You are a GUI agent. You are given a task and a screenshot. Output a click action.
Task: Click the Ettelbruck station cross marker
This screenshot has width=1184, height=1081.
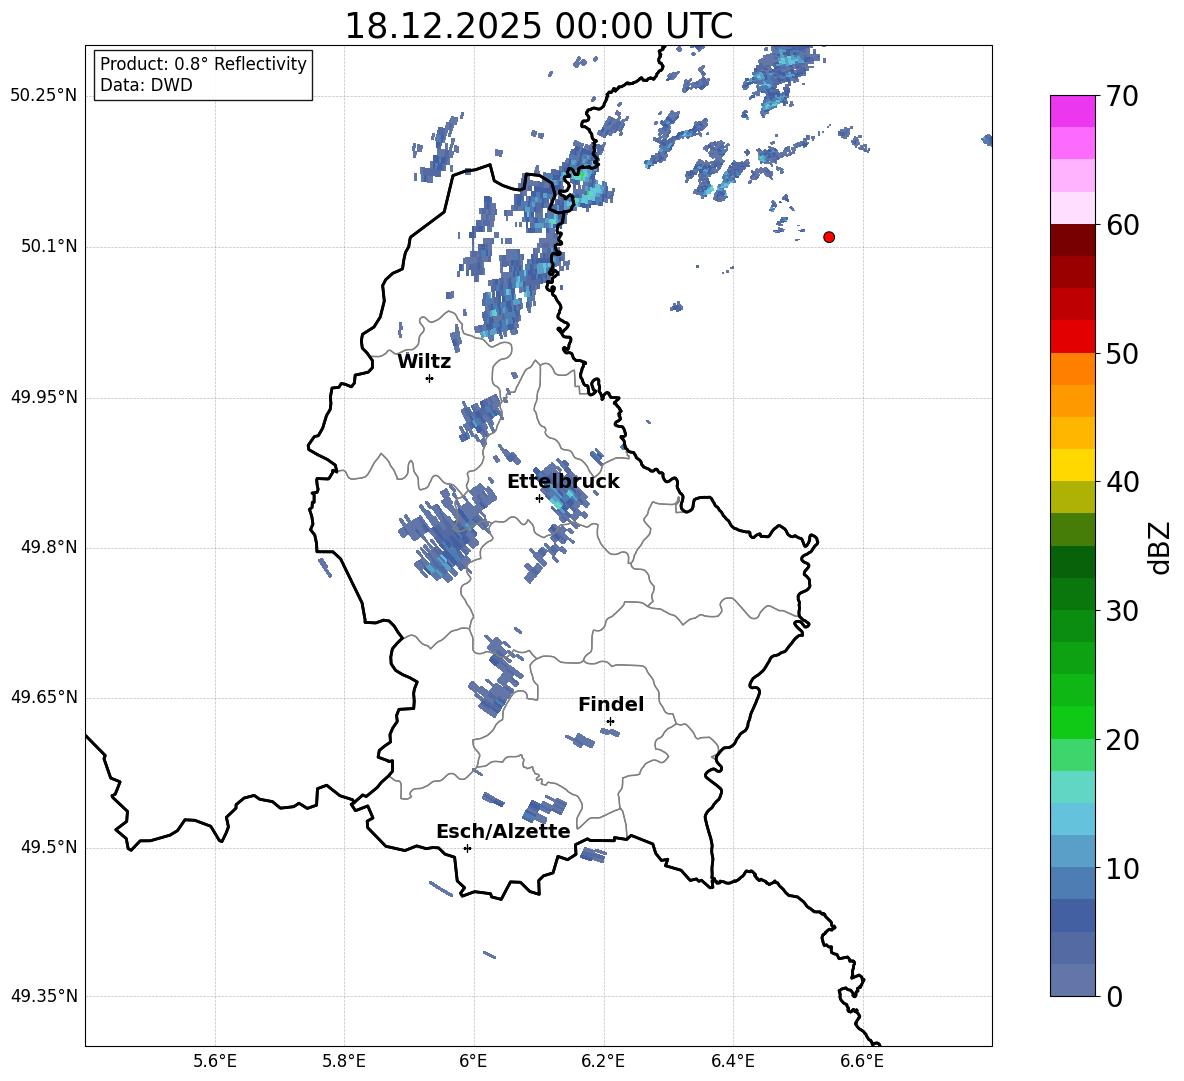tap(539, 498)
